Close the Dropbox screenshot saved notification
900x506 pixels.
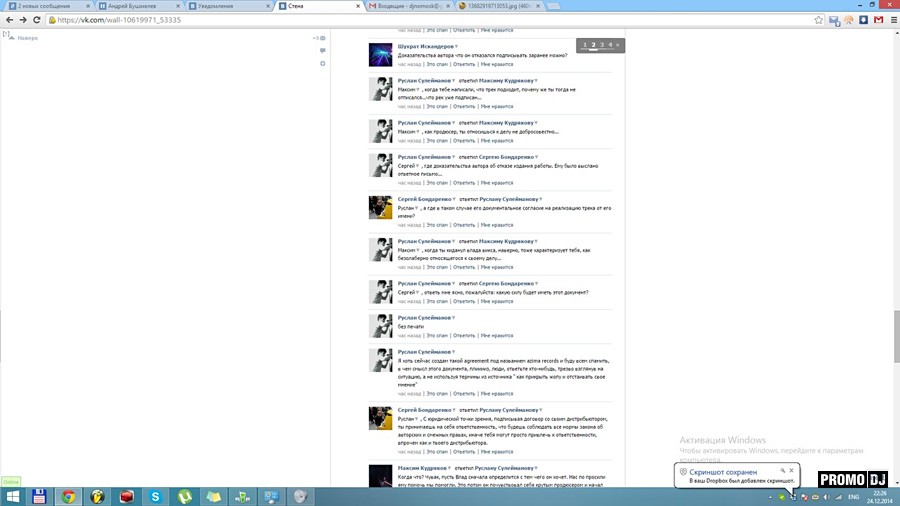click(x=790, y=470)
